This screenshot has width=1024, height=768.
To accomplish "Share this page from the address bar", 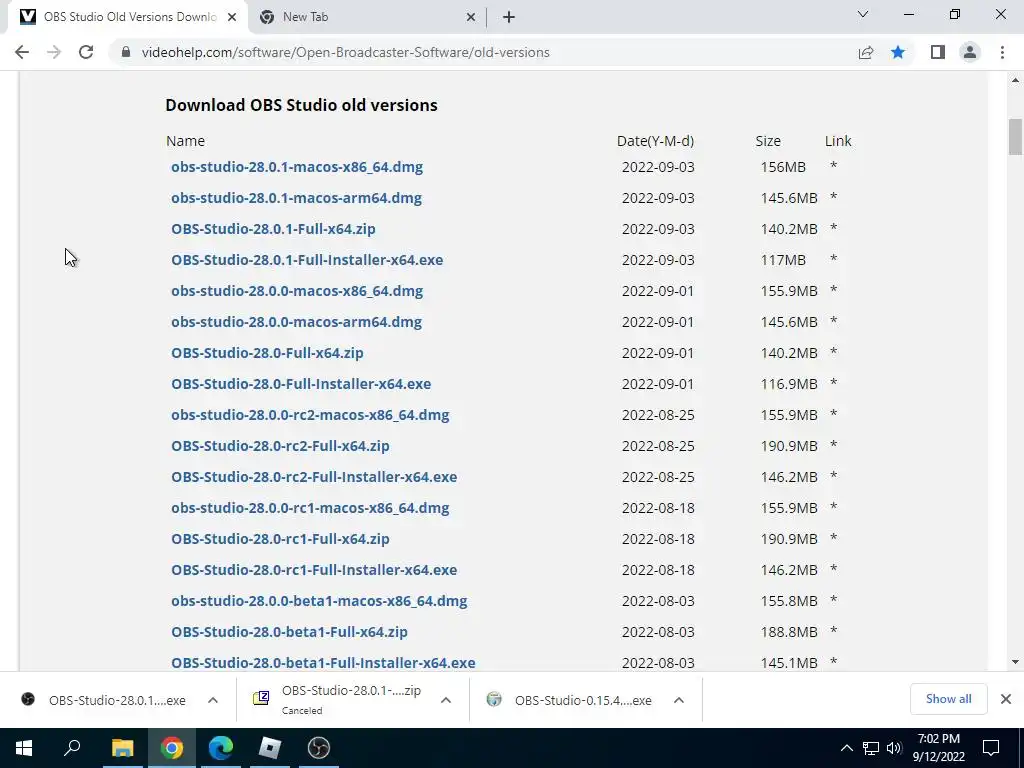I will 866,52.
